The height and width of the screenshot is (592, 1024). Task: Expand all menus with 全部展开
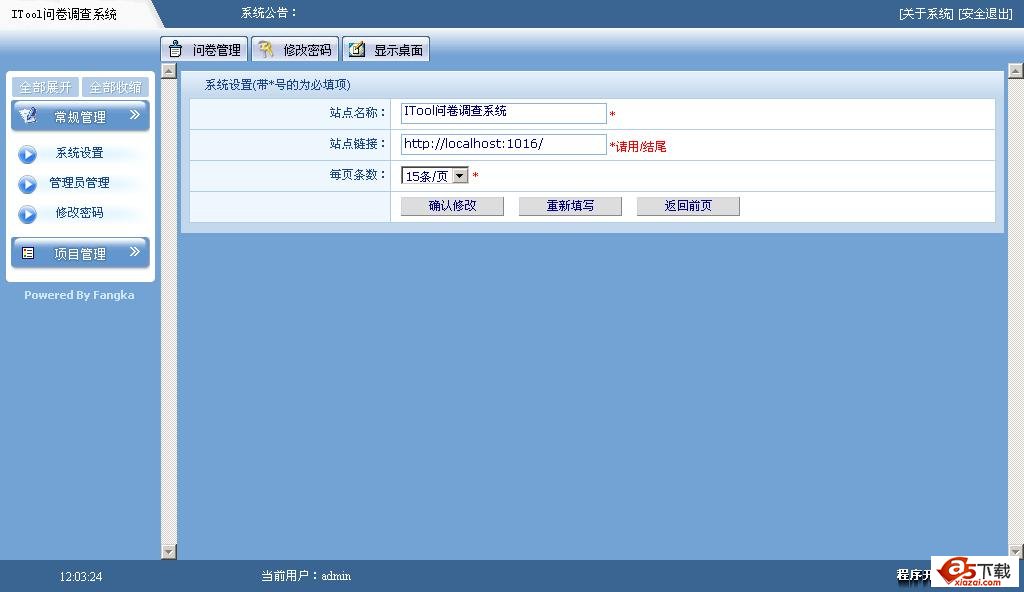[x=44, y=87]
